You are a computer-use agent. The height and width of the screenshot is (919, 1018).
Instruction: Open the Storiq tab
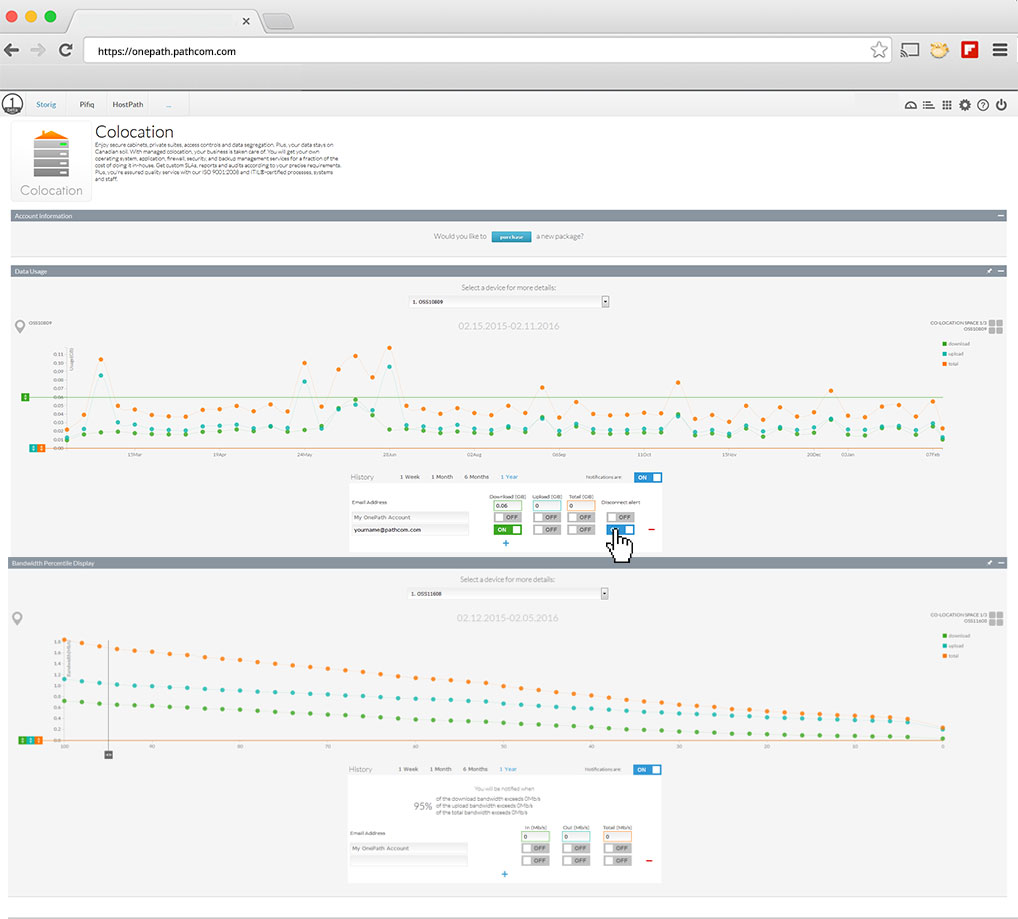click(46, 104)
